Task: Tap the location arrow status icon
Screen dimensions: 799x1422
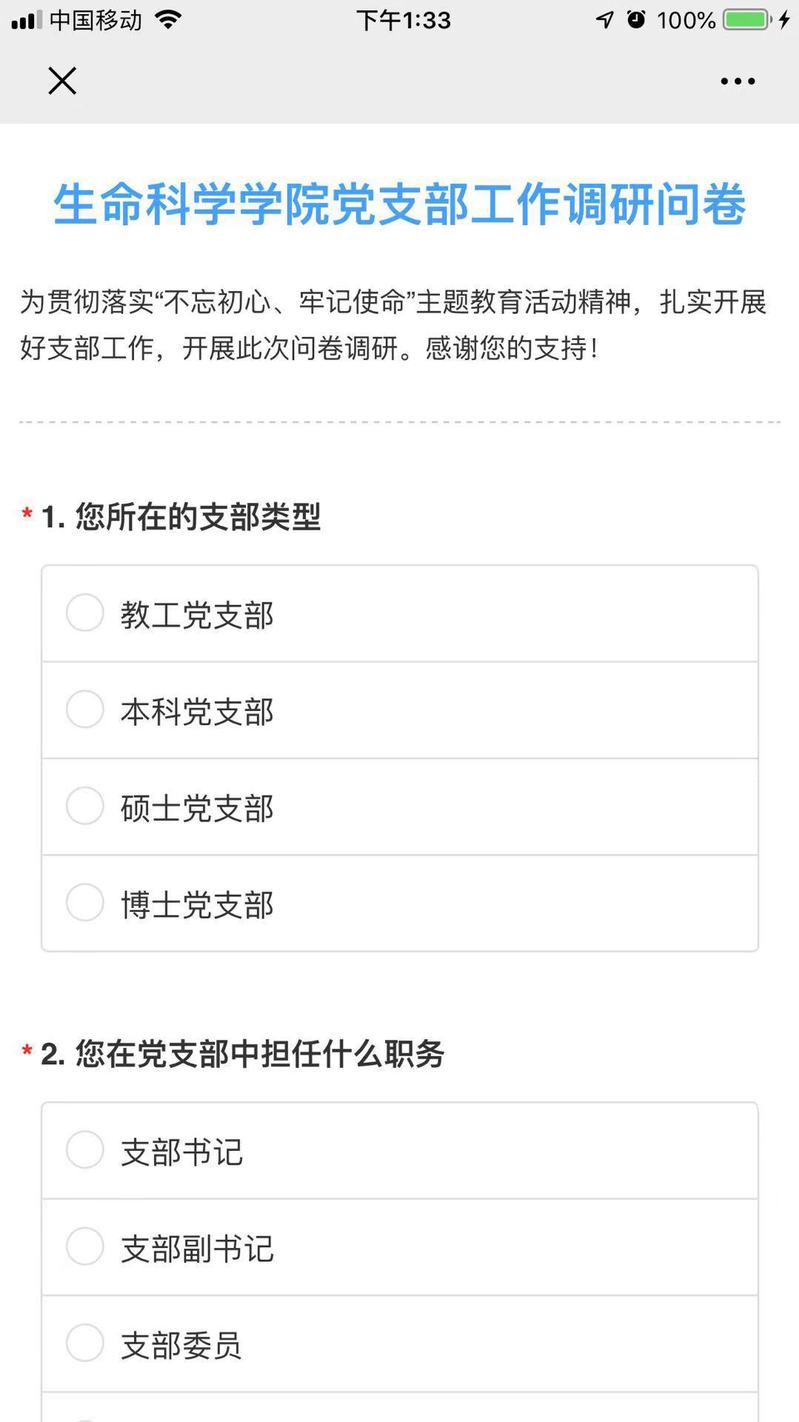Action: 604,20
